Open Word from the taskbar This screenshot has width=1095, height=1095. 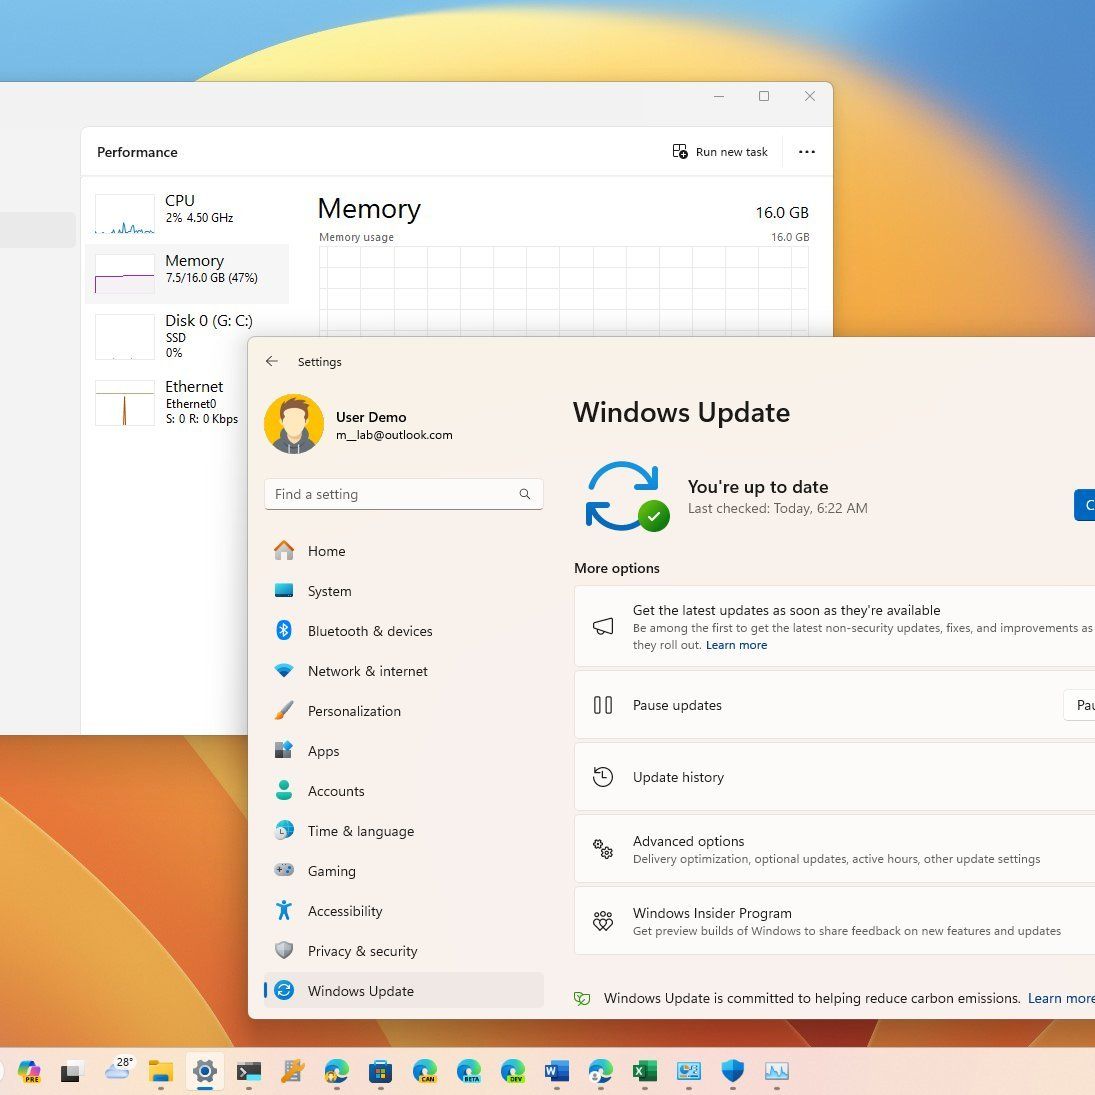[557, 1071]
